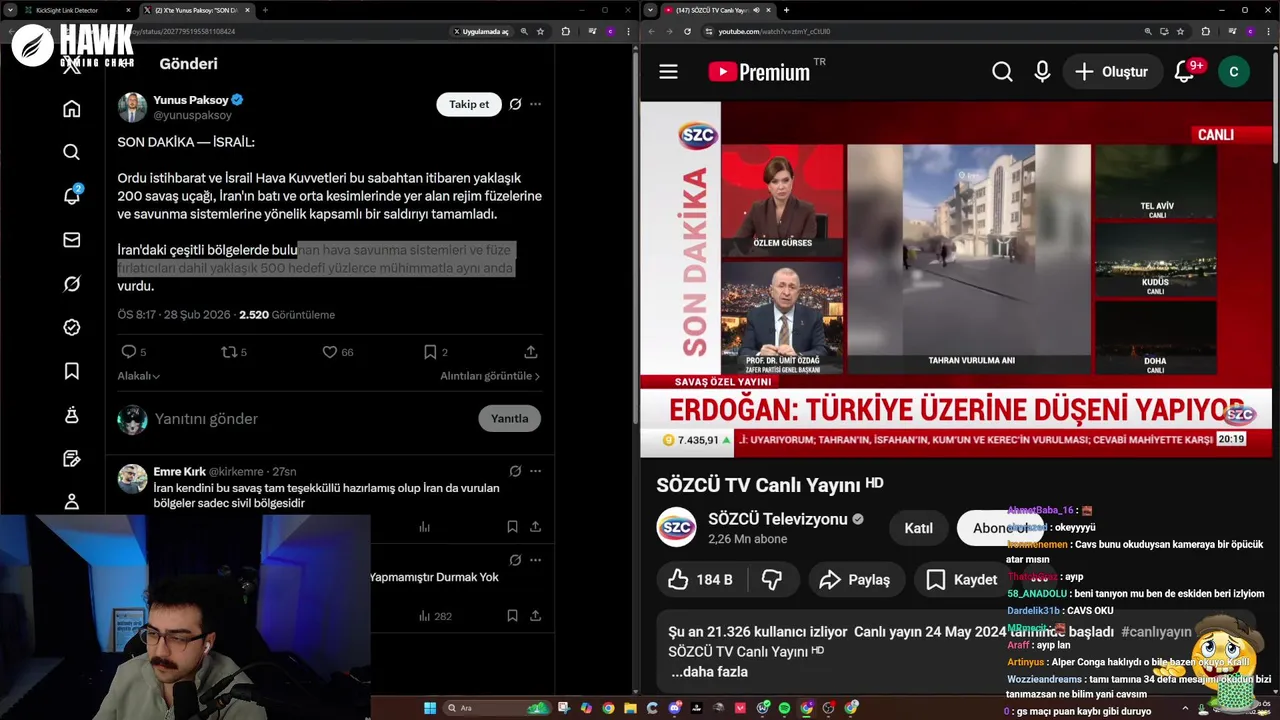
Task: Open Grok icon in X sidebar
Action: (x=71, y=284)
